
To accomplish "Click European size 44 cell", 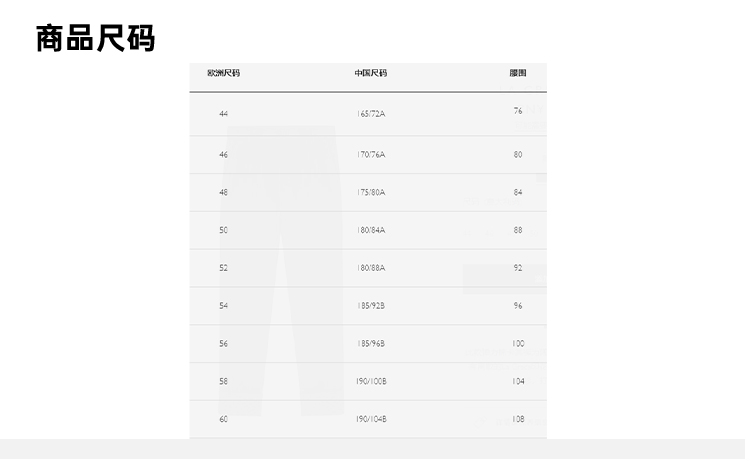I will (x=223, y=114).
